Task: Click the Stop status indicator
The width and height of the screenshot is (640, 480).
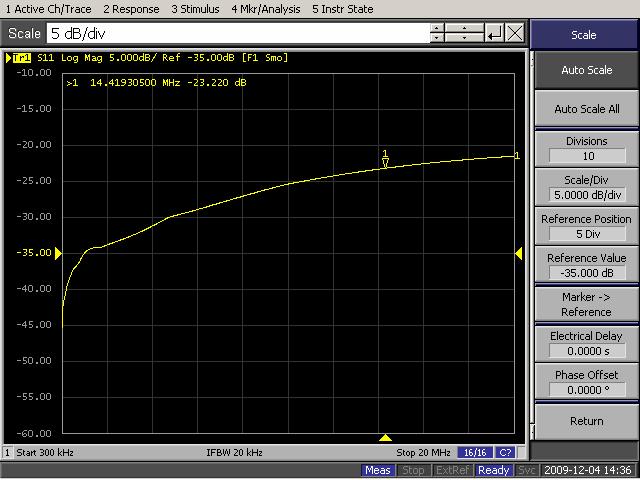Action: coord(413,471)
